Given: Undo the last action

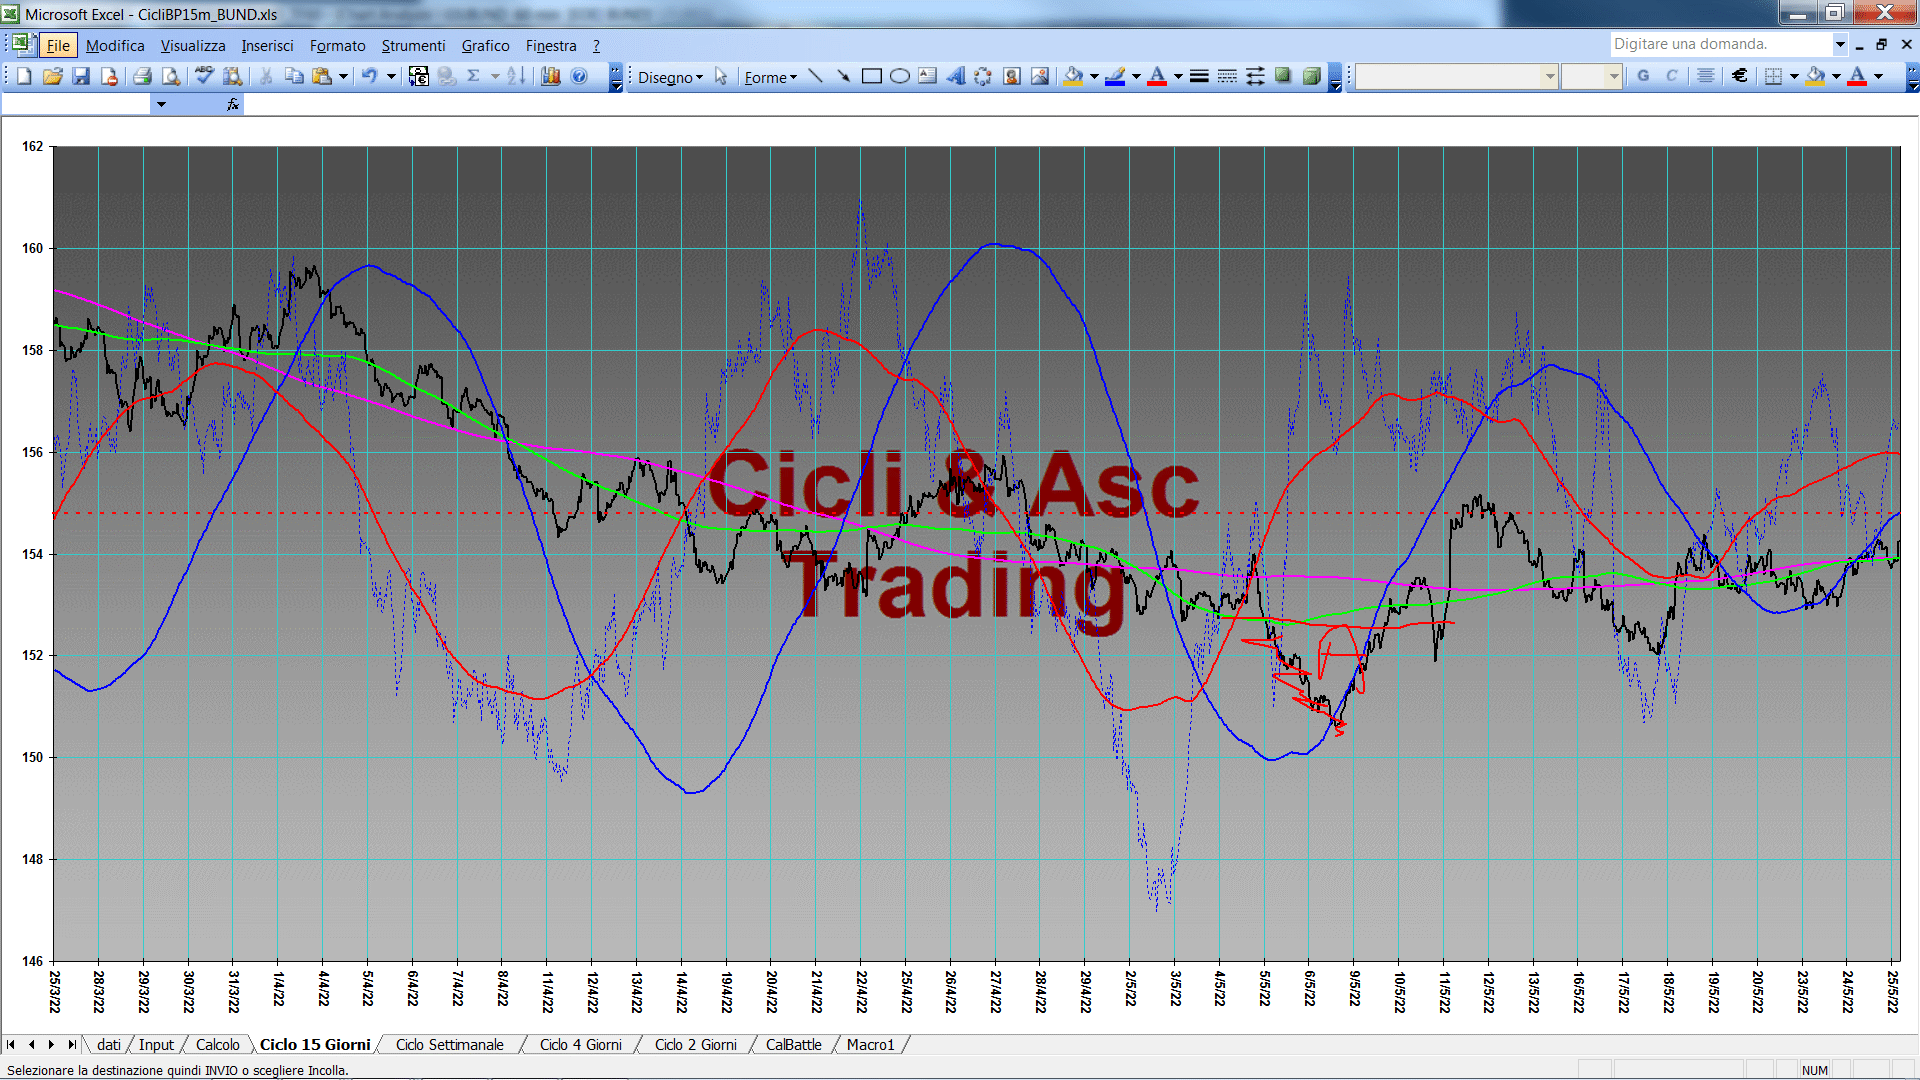Looking at the screenshot, I should point(370,76).
